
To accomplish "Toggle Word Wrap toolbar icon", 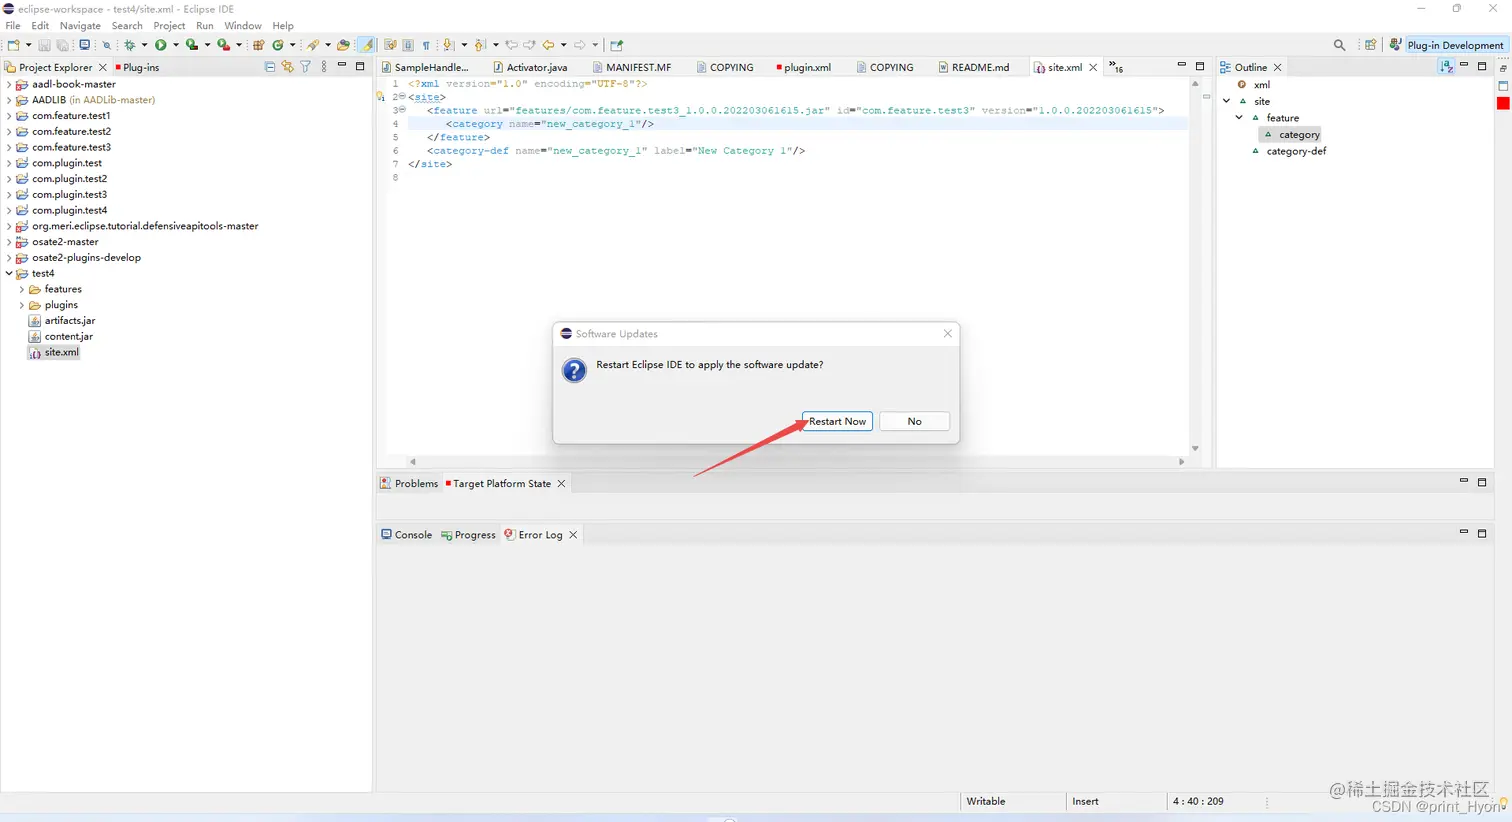I will click(390, 45).
